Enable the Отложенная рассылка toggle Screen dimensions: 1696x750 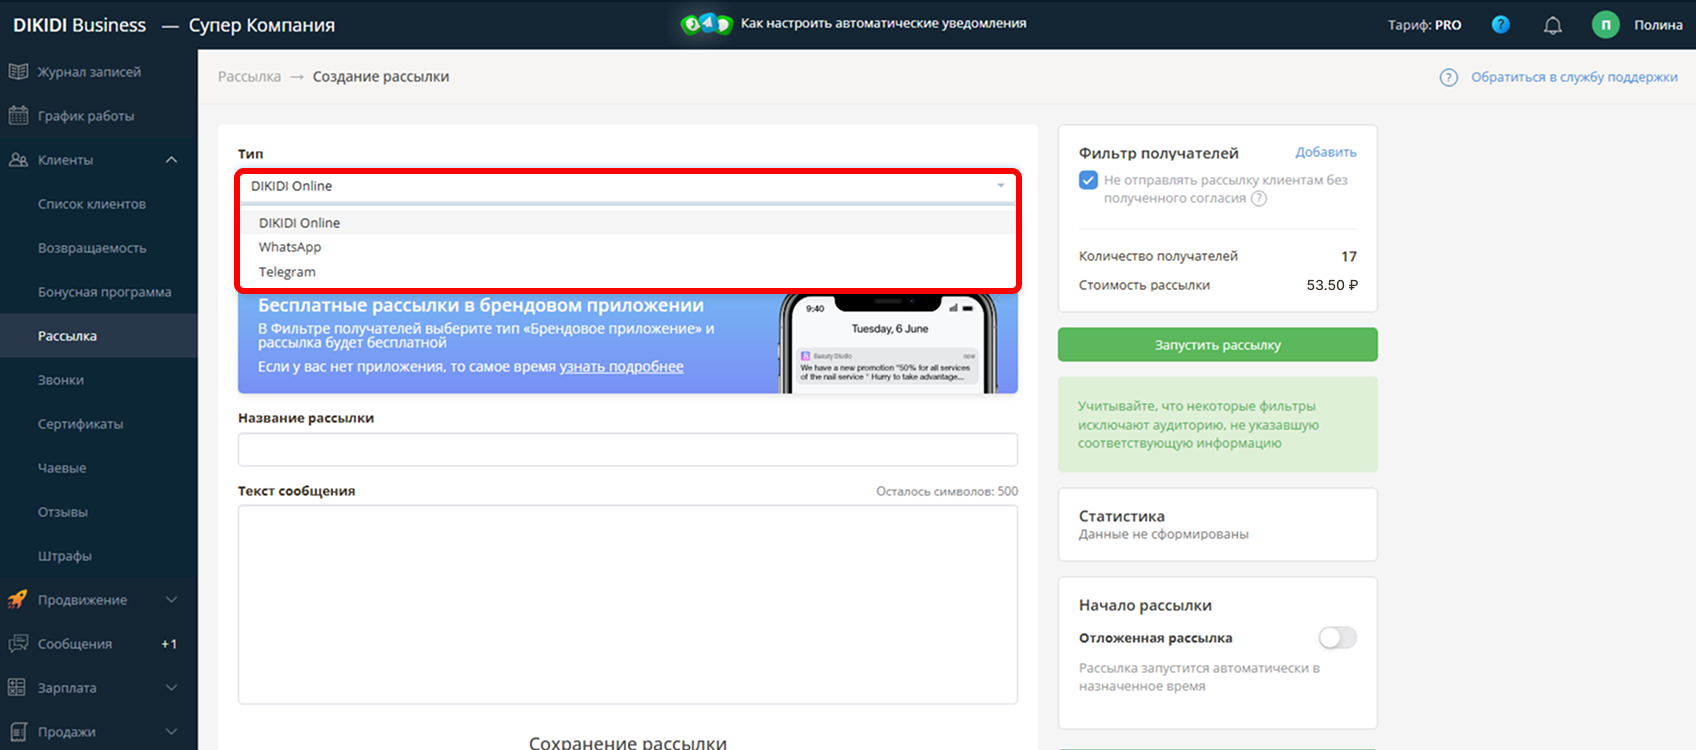(1337, 638)
